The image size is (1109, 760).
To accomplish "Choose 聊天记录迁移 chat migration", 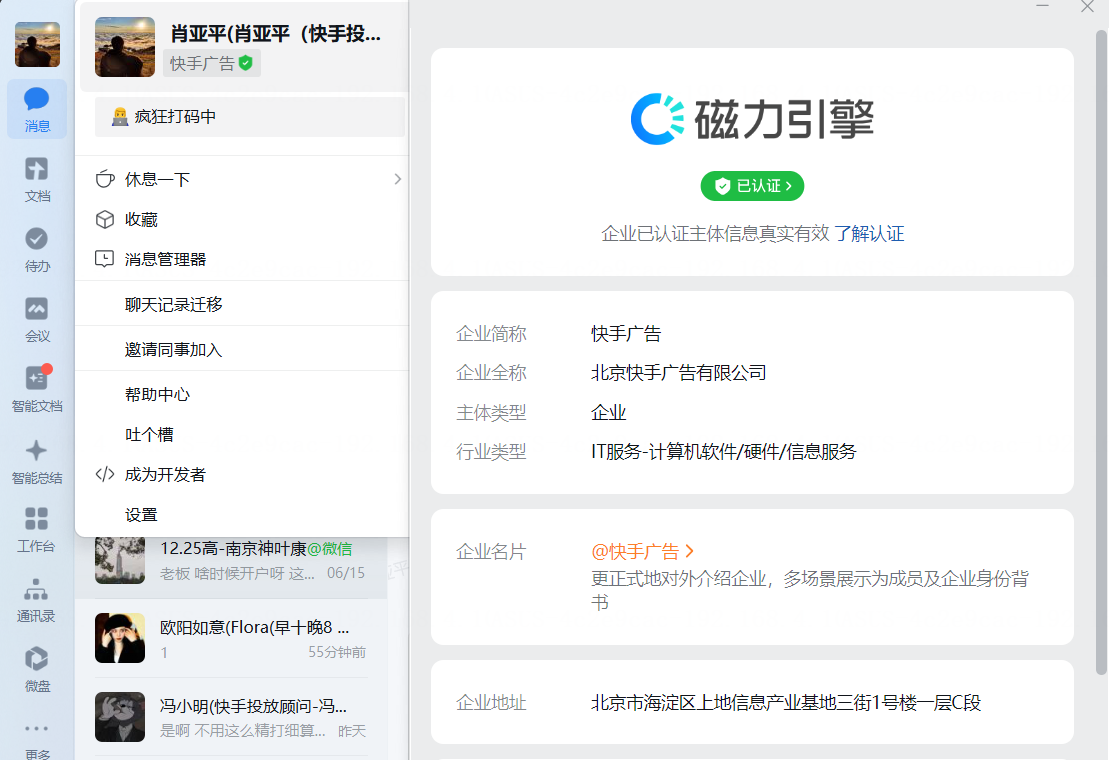I will (x=243, y=305).
